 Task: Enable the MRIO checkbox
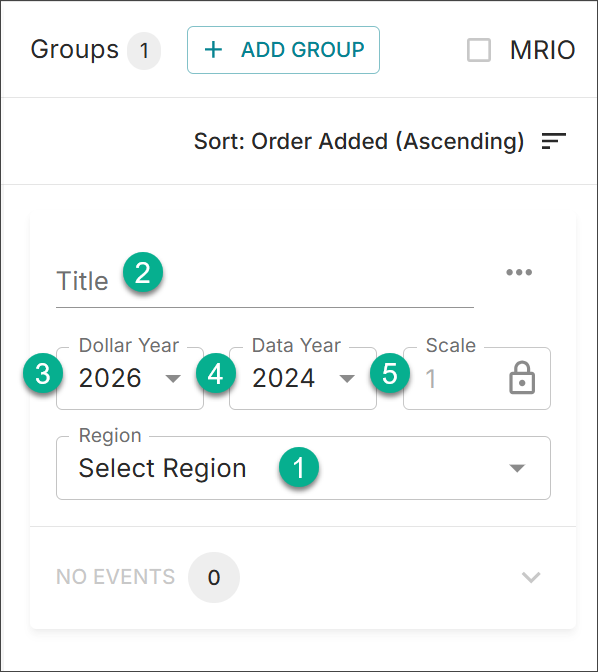[479, 50]
